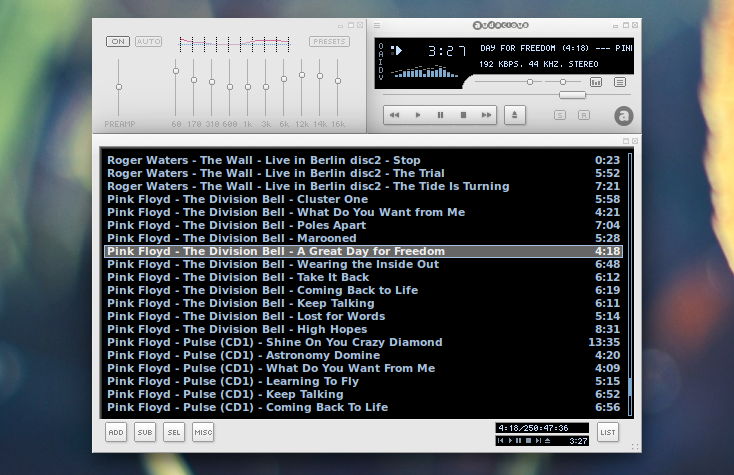Select track 'Cluster One'
Viewport: 734px width, 475px height.
click(x=363, y=199)
